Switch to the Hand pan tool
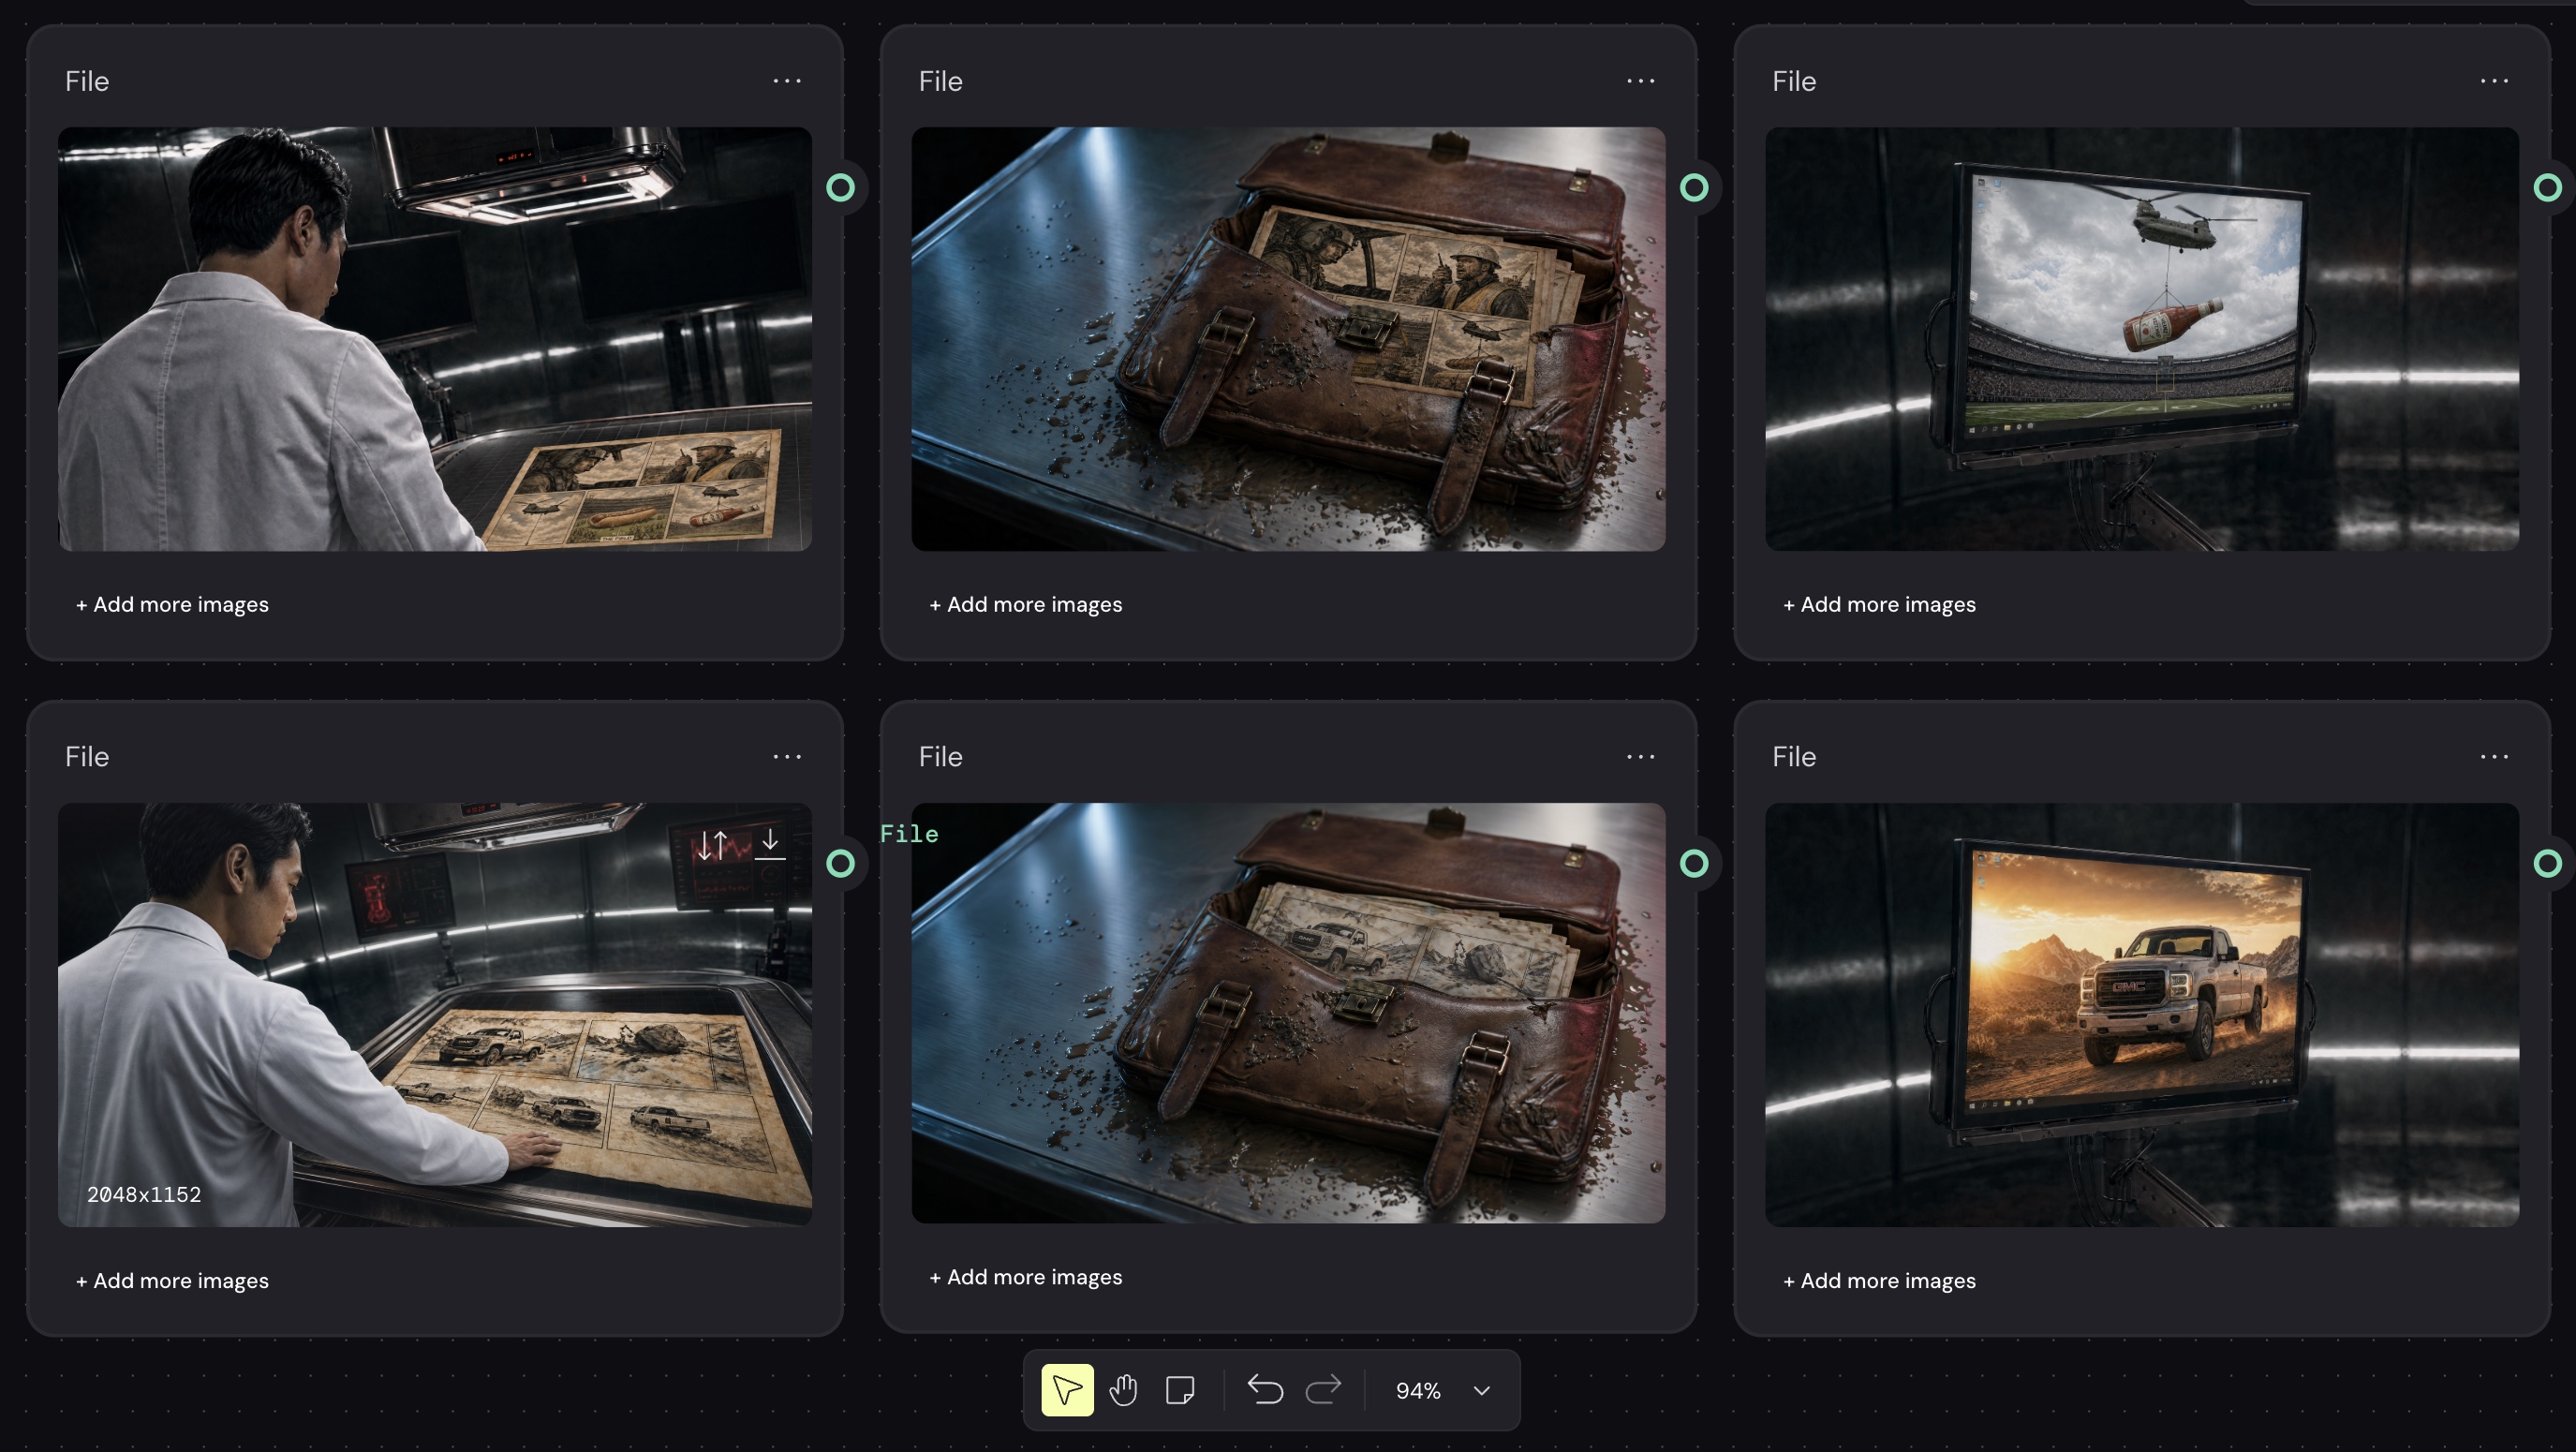 coord(1124,1390)
